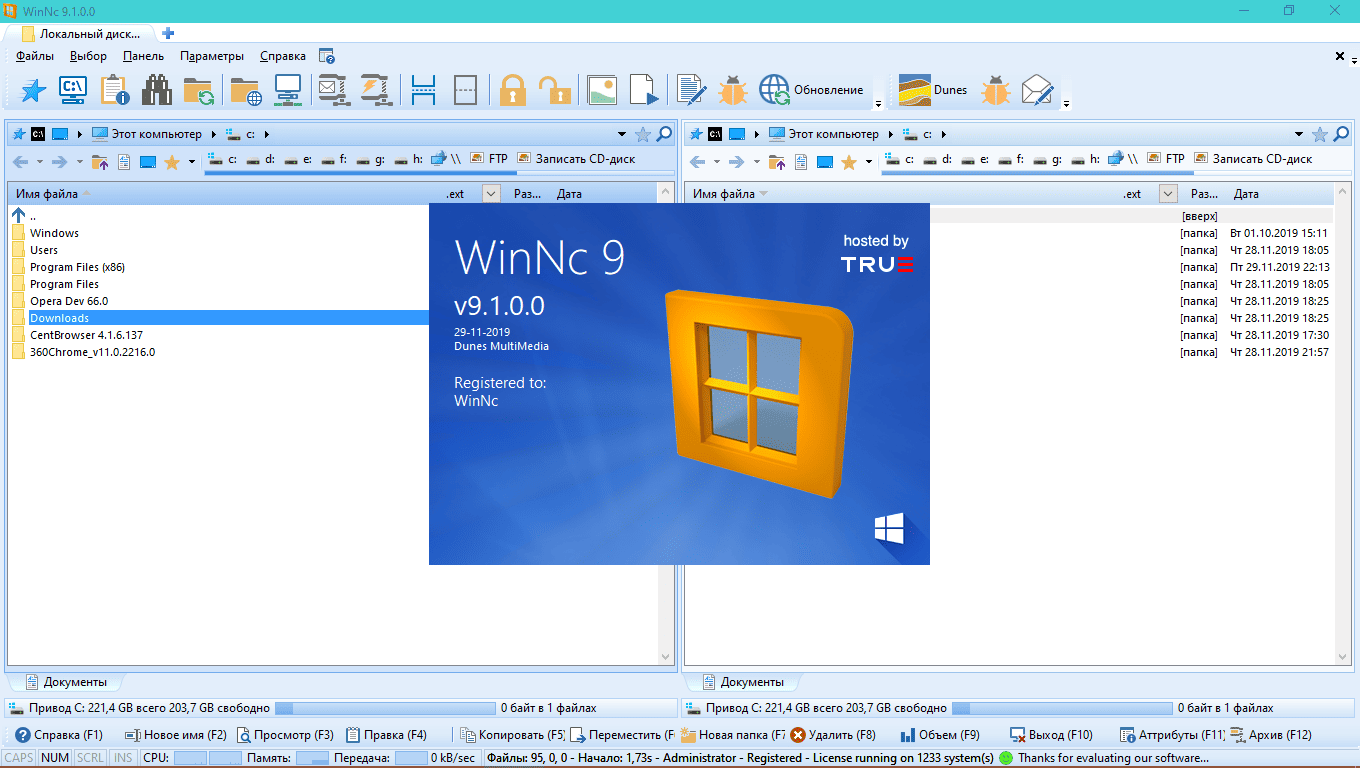Click the Документы tab in right panel

pyautogui.click(x=743, y=682)
